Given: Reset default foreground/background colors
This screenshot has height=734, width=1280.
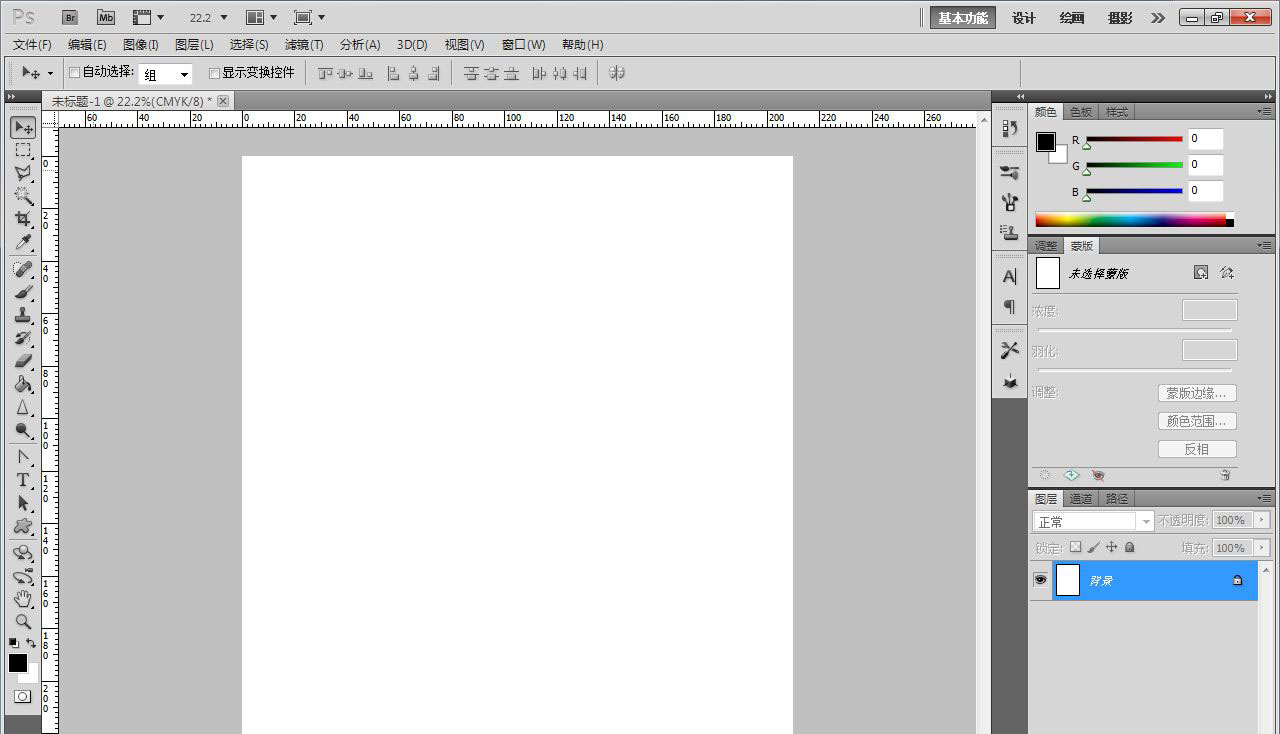Looking at the screenshot, I should [14, 643].
